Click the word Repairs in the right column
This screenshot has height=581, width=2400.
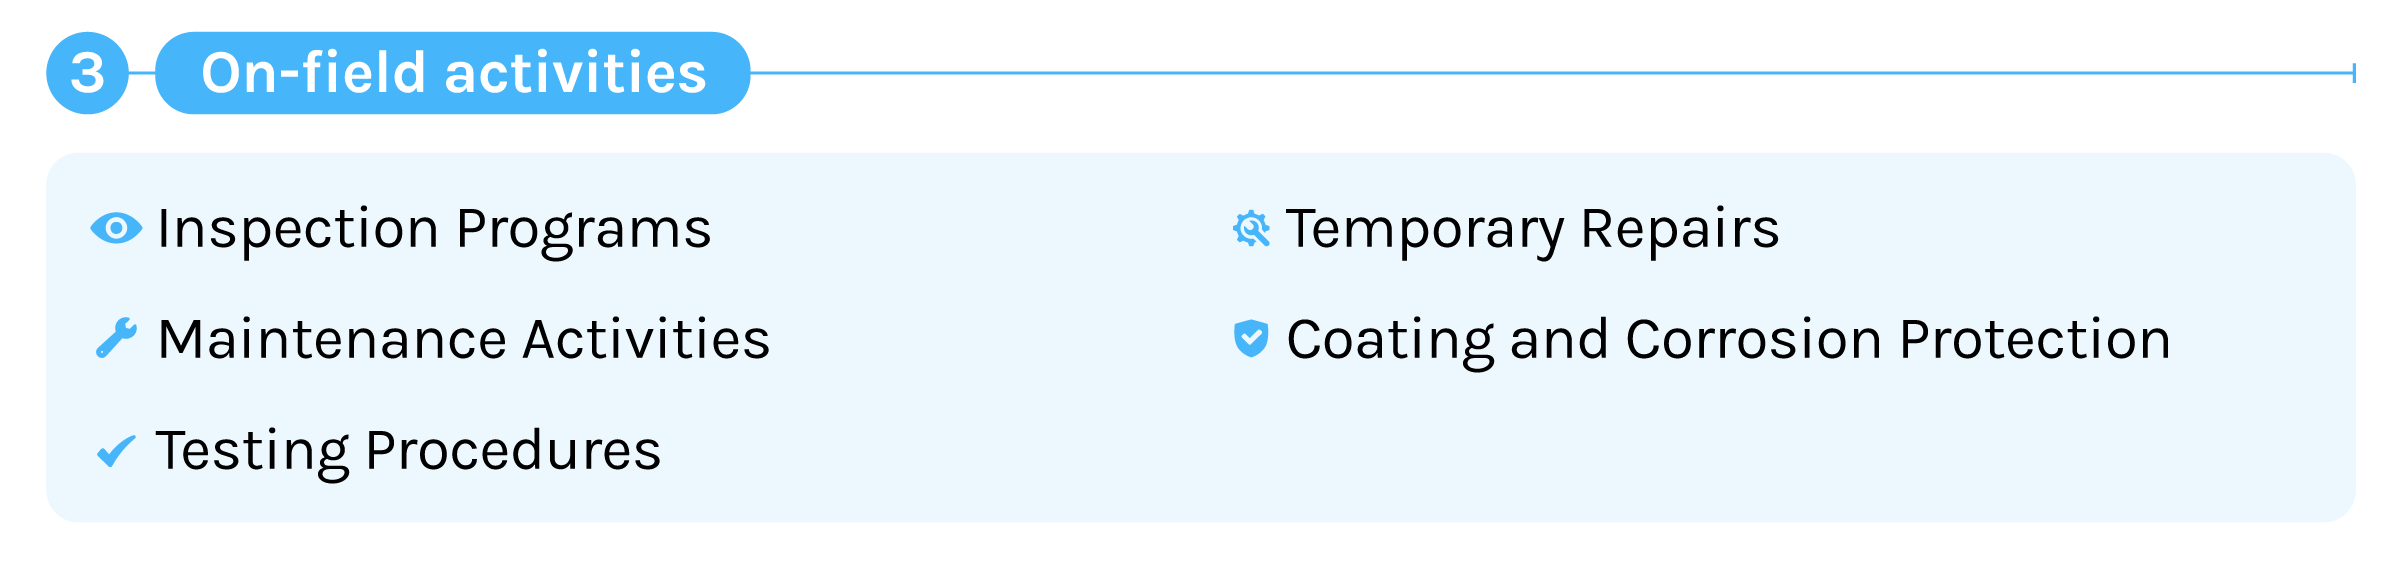click(1680, 231)
